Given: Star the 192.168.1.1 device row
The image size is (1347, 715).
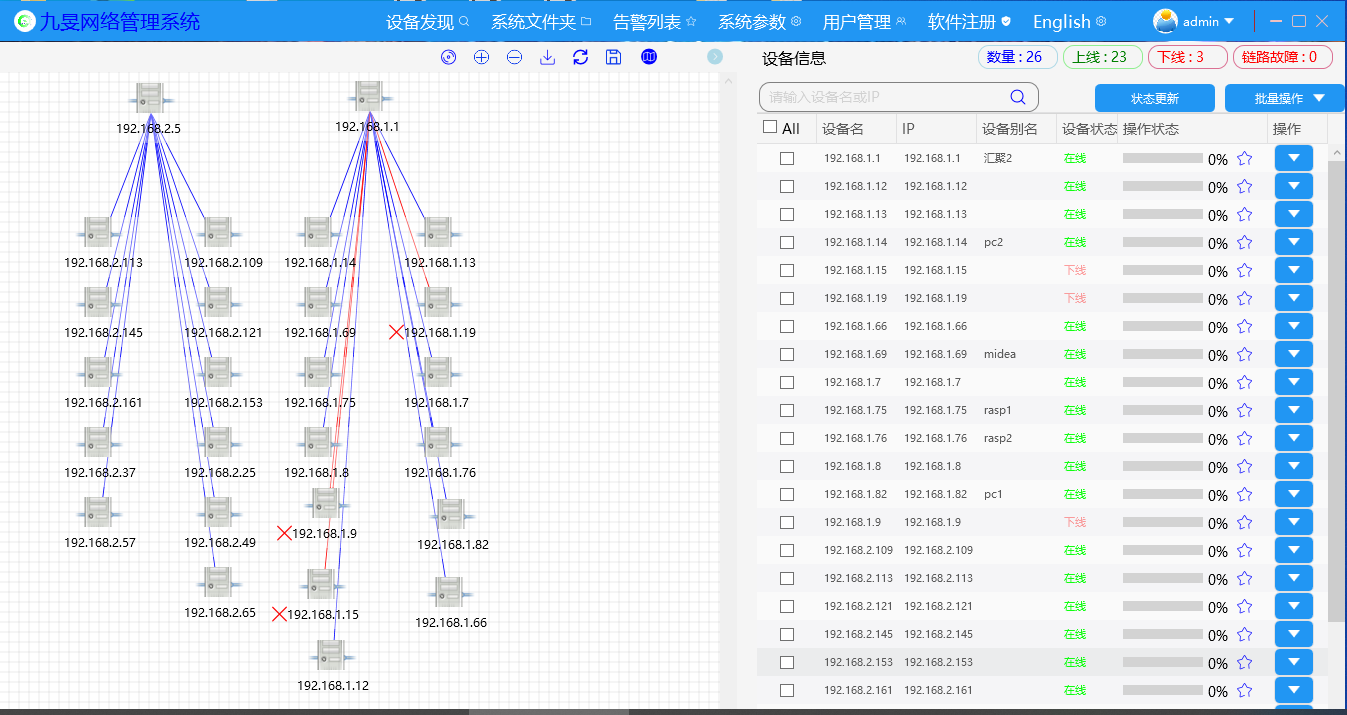Looking at the screenshot, I should pos(1245,158).
